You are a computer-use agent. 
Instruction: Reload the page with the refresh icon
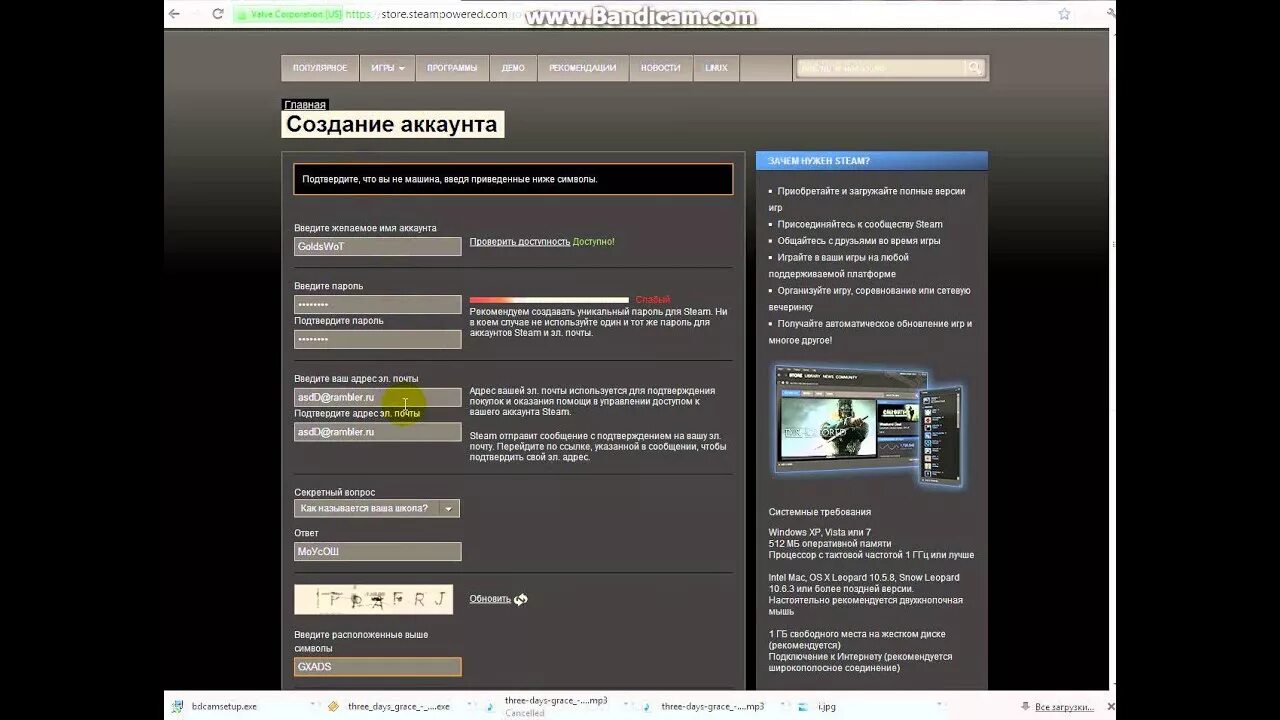pos(218,14)
